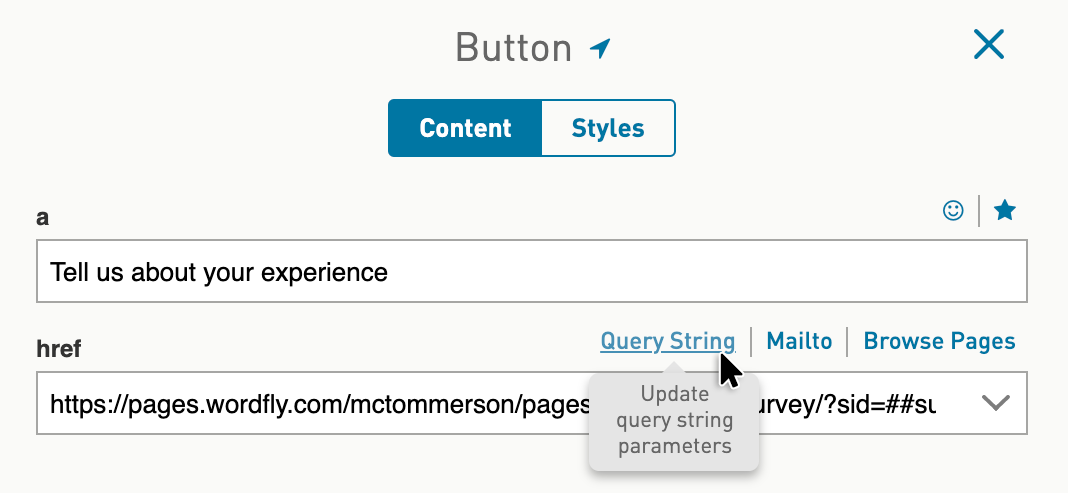Click the divider between smiley and star icons
Viewport: 1068px width, 493px height.
point(979,210)
